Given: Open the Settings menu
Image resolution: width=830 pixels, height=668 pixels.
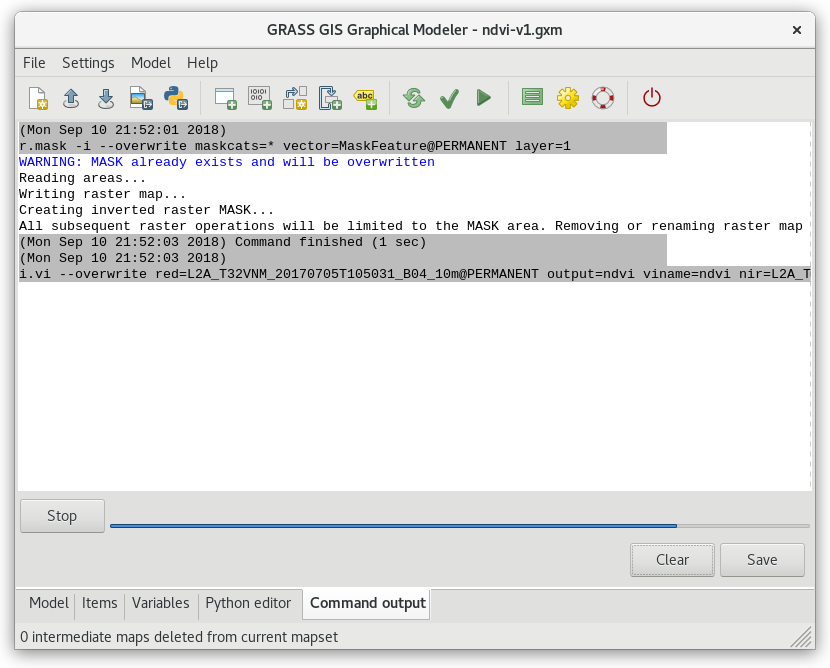Looking at the screenshot, I should pos(88,63).
